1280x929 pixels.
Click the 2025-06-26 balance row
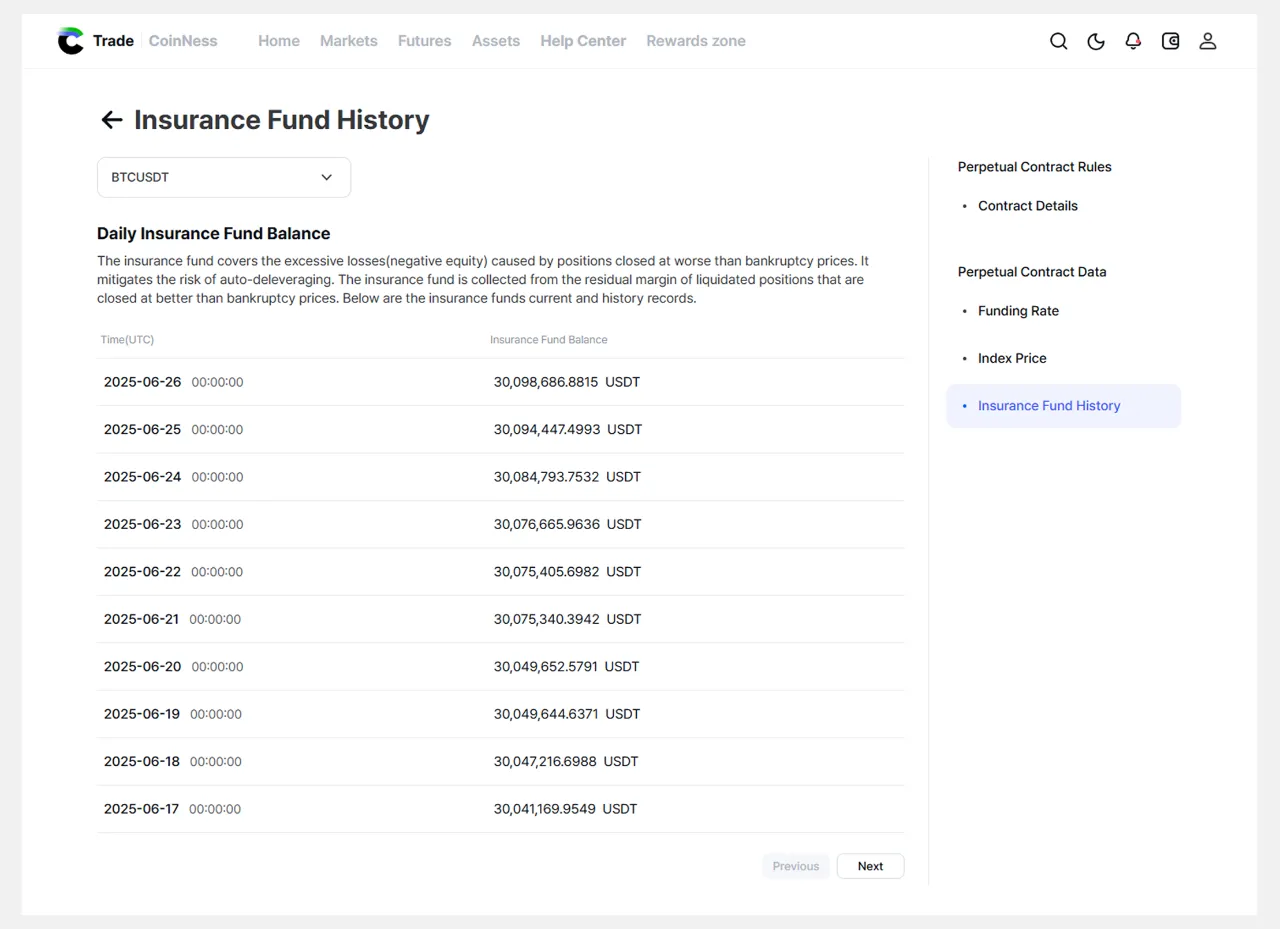(x=500, y=382)
